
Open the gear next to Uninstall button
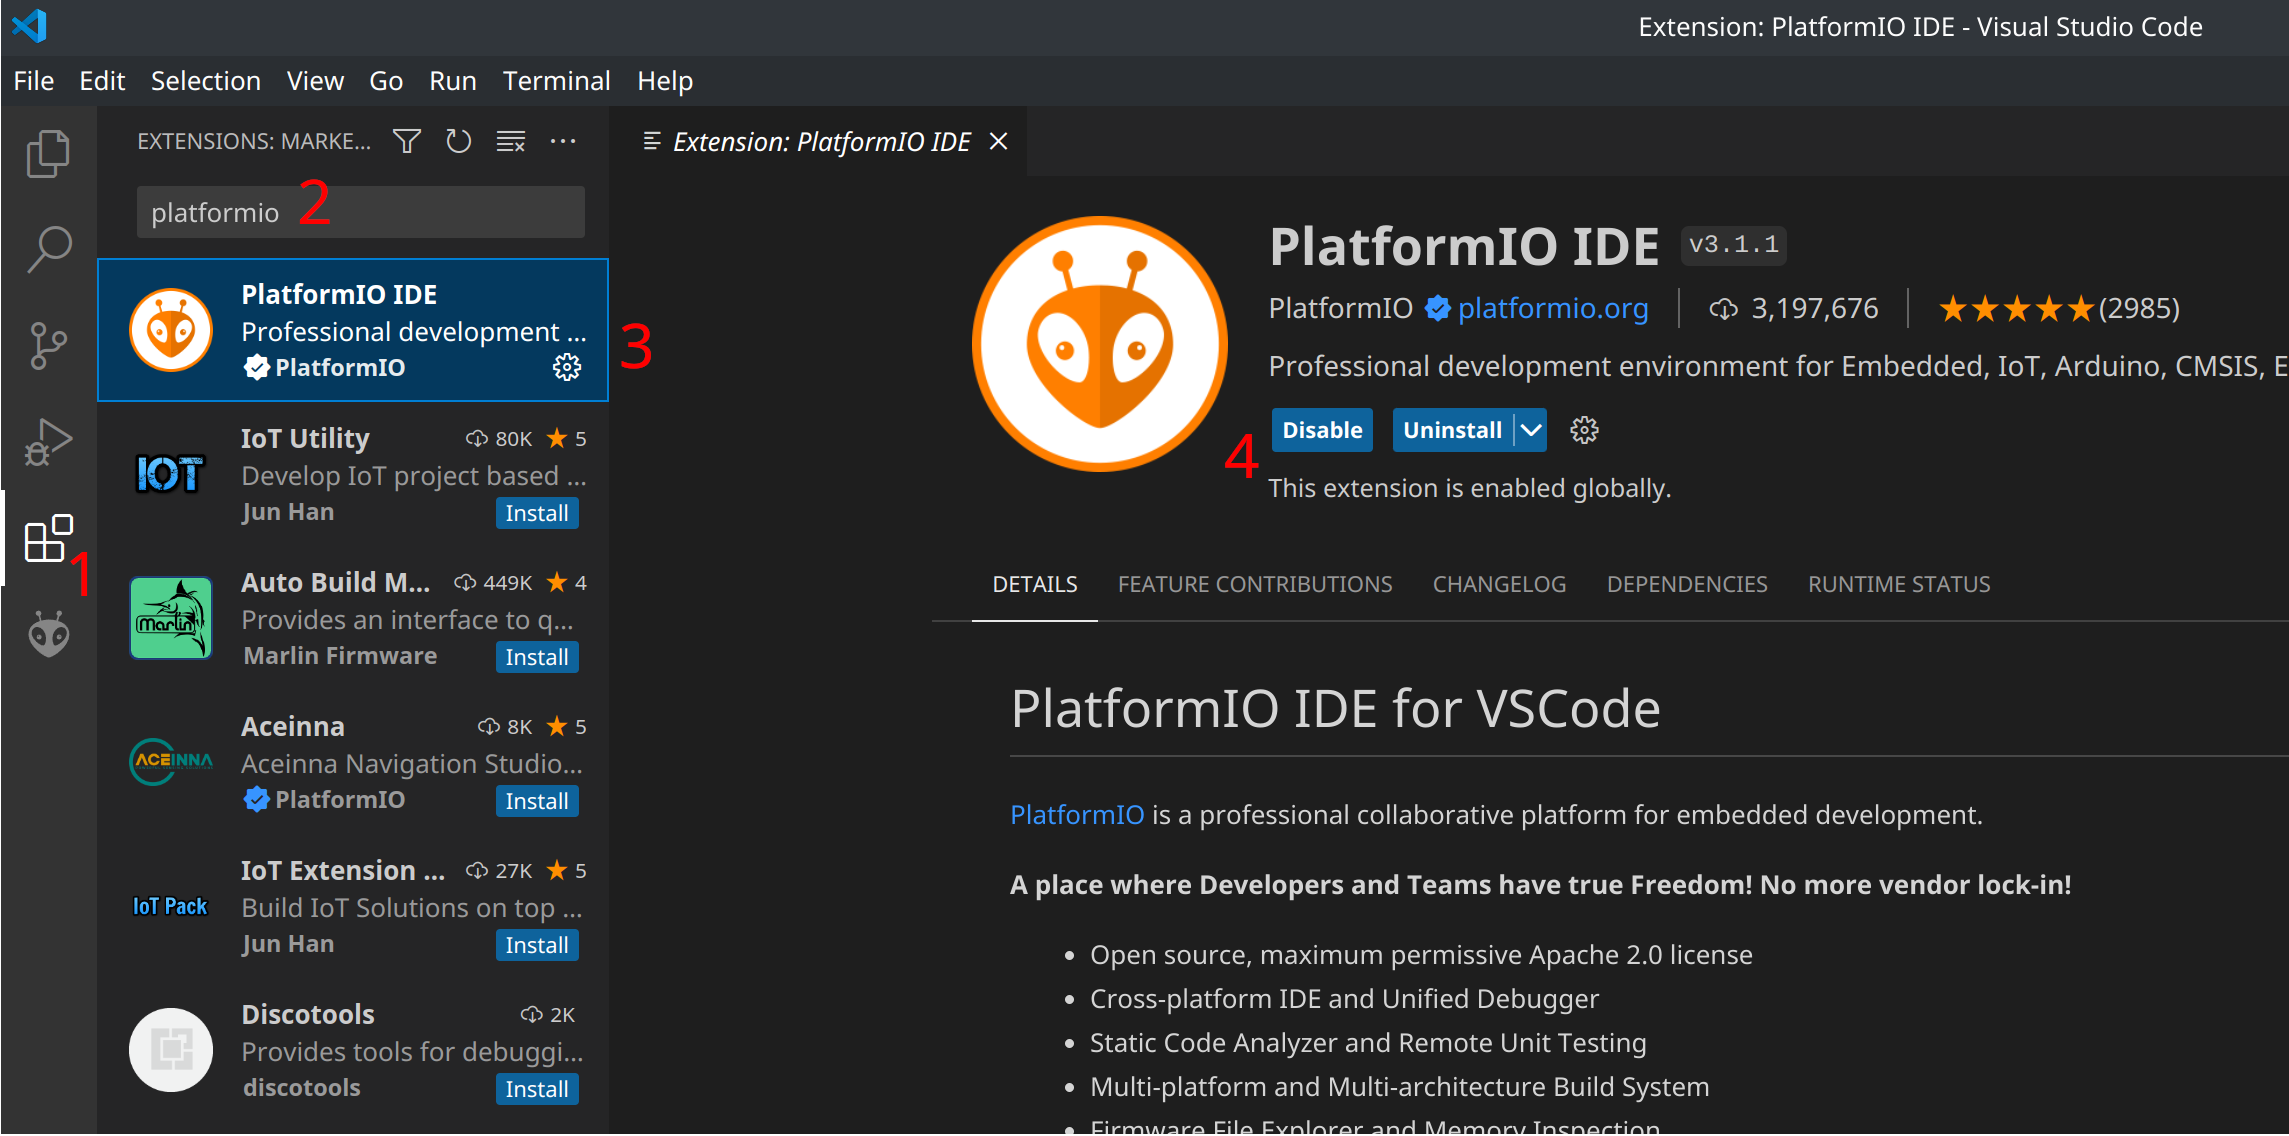pos(1584,430)
